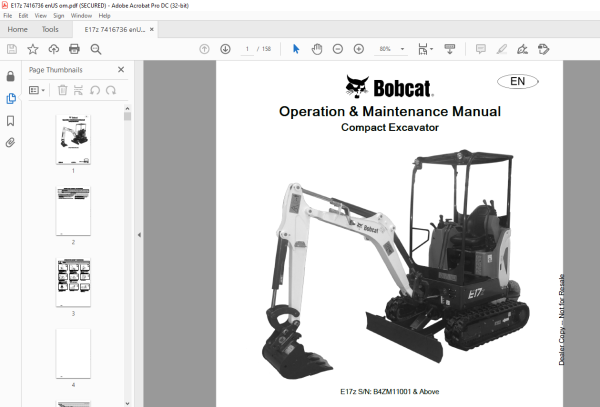Click the read mode scrolling icon
Screen dimensions: 600x407
tap(450, 49)
